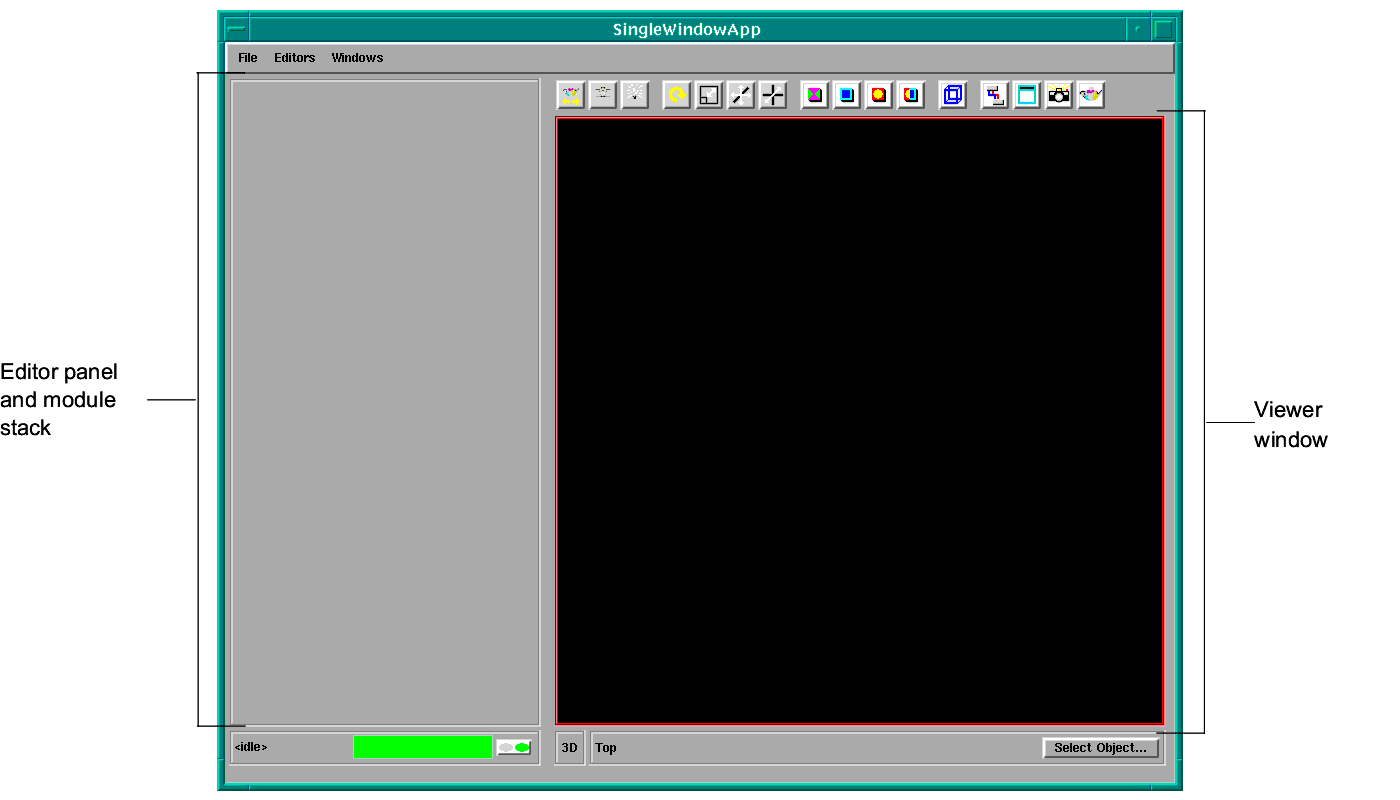Click the magenta and green square icon
This screenshot has height=800, width=1400.
[x=815, y=95]
